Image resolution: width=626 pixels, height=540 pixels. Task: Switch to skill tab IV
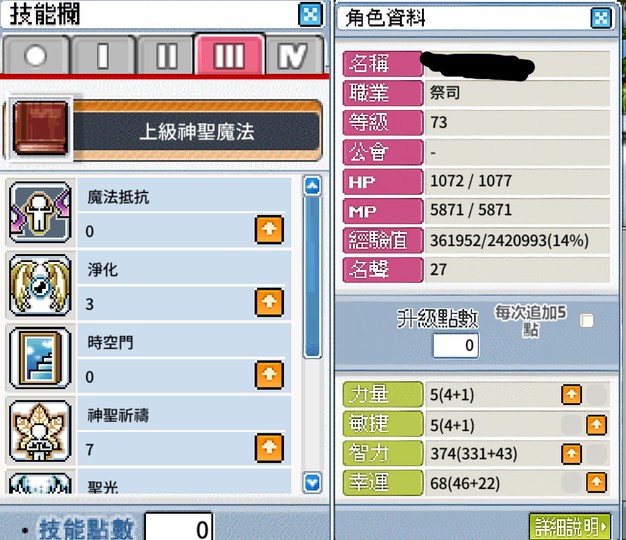point(293,55)
